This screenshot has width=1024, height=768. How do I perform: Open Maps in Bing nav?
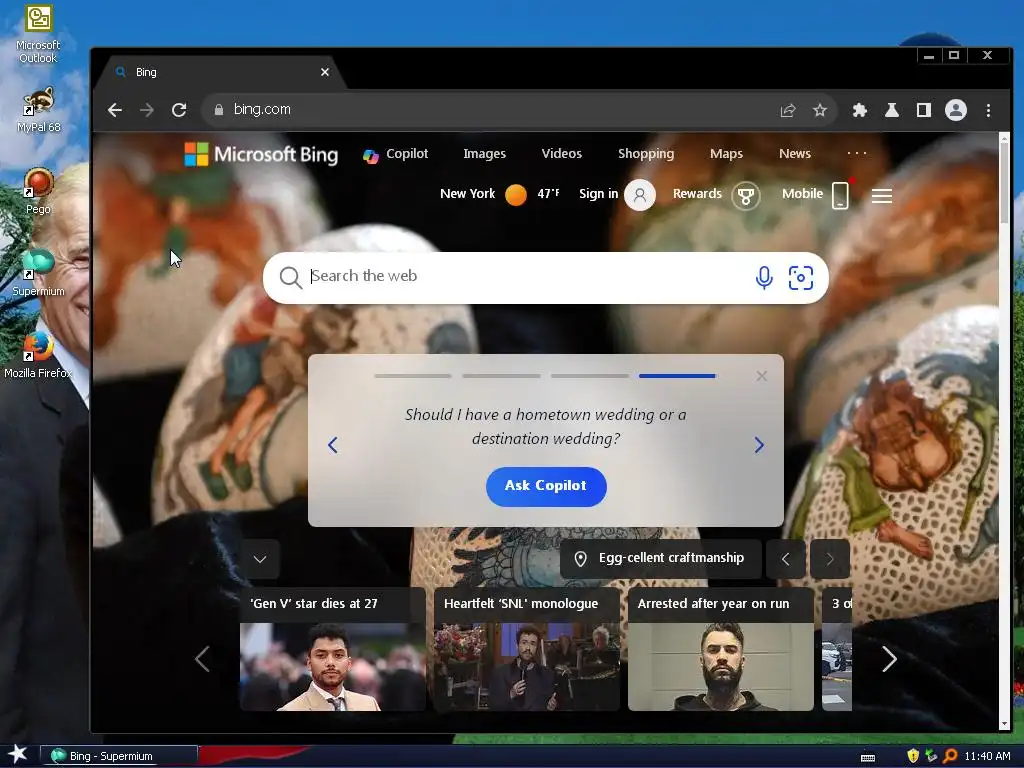[x=726, y=153]
